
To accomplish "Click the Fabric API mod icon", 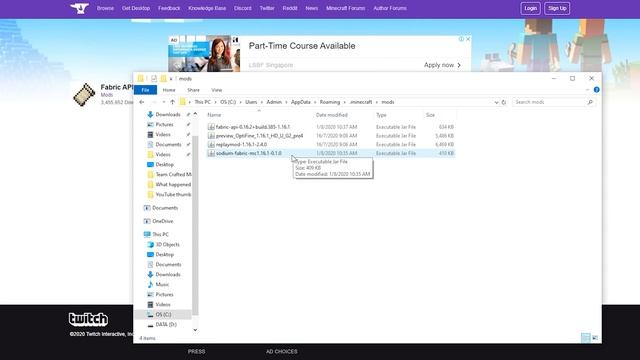I will point(84,94).
